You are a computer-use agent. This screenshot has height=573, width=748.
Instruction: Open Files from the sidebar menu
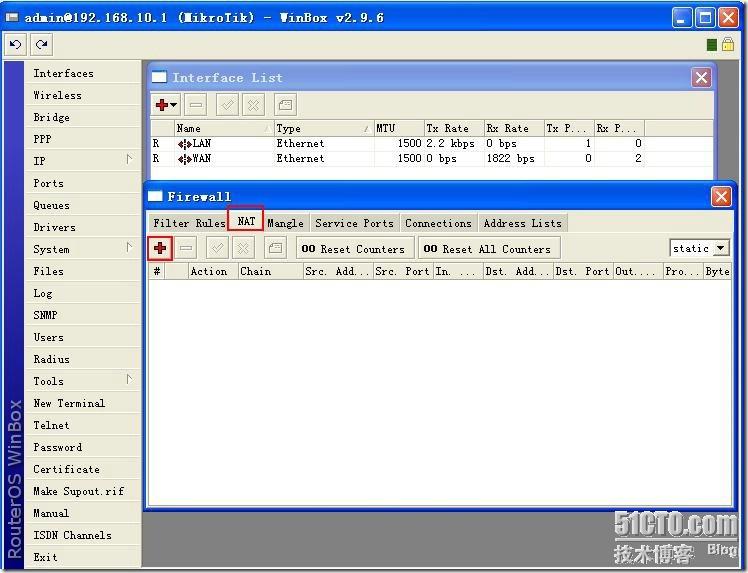(83, 271)
